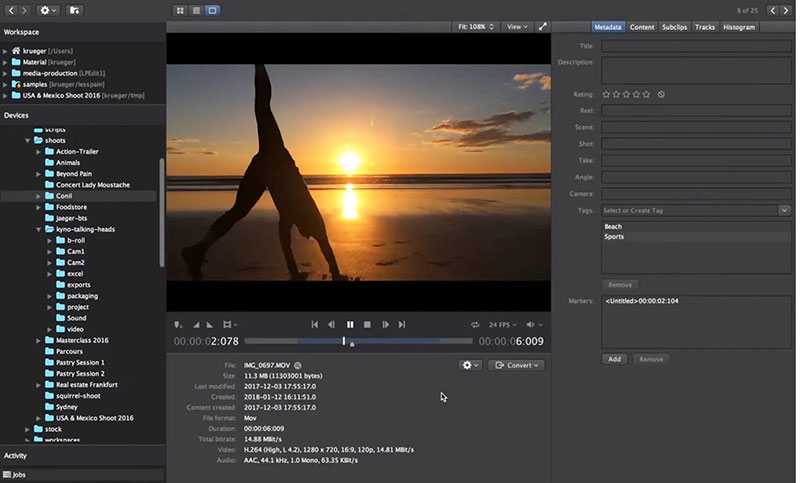Clear the star rating
800x483 pixels.
tap(662, 94)
